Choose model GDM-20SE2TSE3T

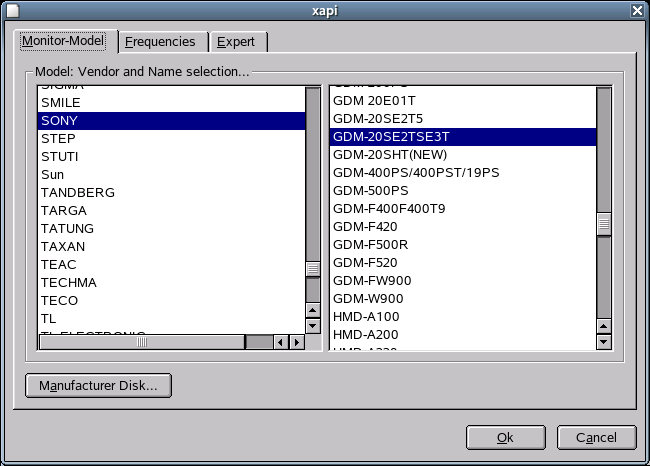tap(463, 137)
